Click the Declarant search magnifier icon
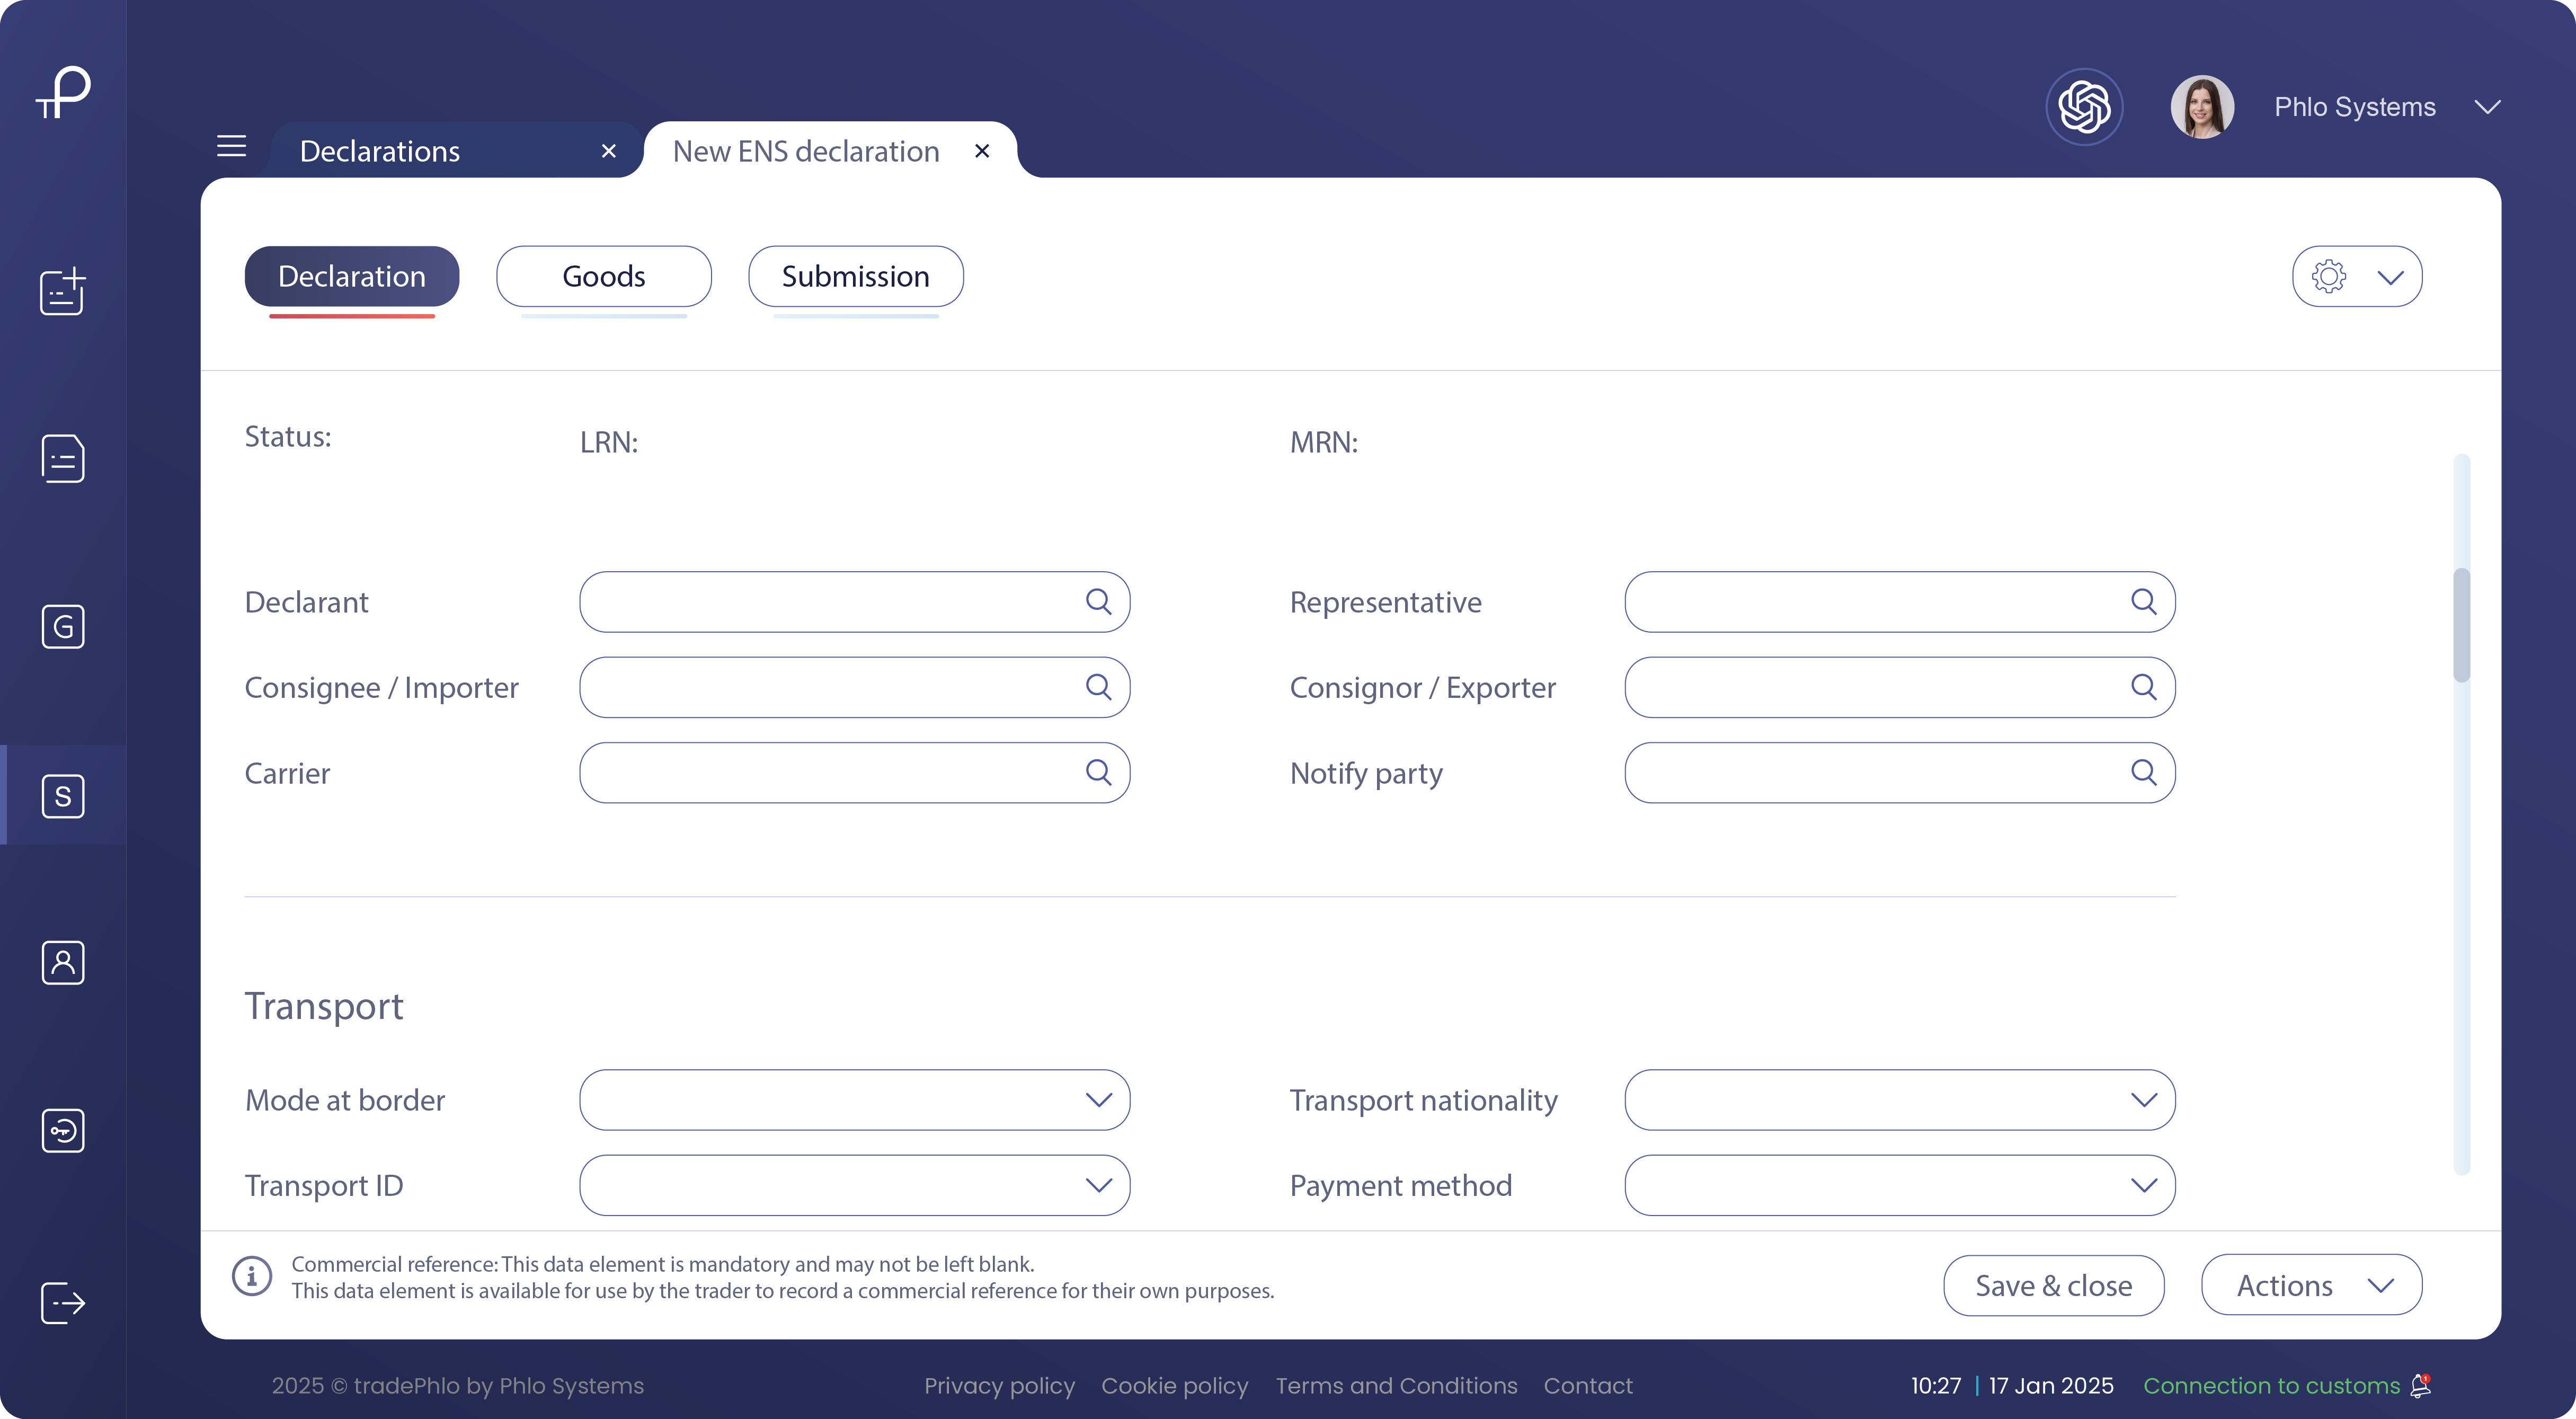The image size is (2576, 1419). pos(1098,601)
